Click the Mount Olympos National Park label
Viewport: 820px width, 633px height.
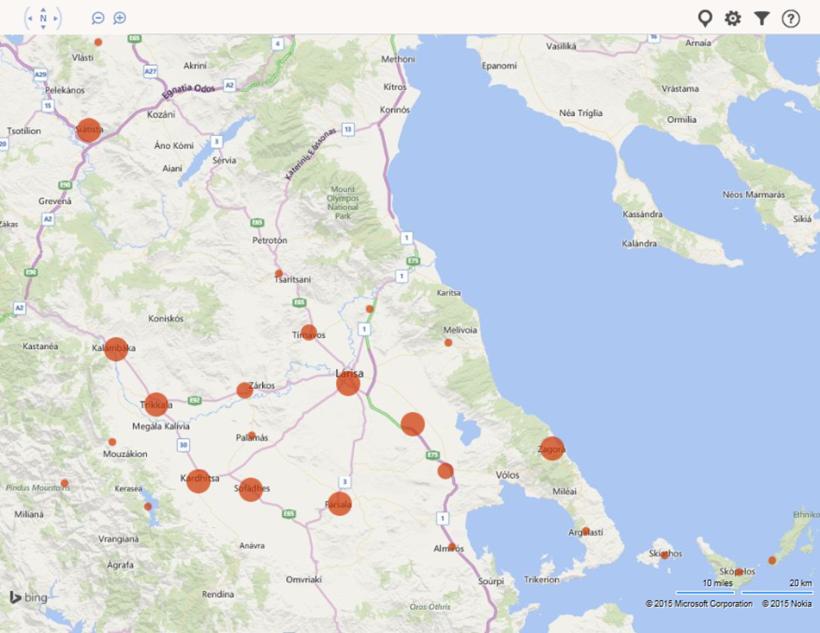pyautogui.click(x=343, y=202)
